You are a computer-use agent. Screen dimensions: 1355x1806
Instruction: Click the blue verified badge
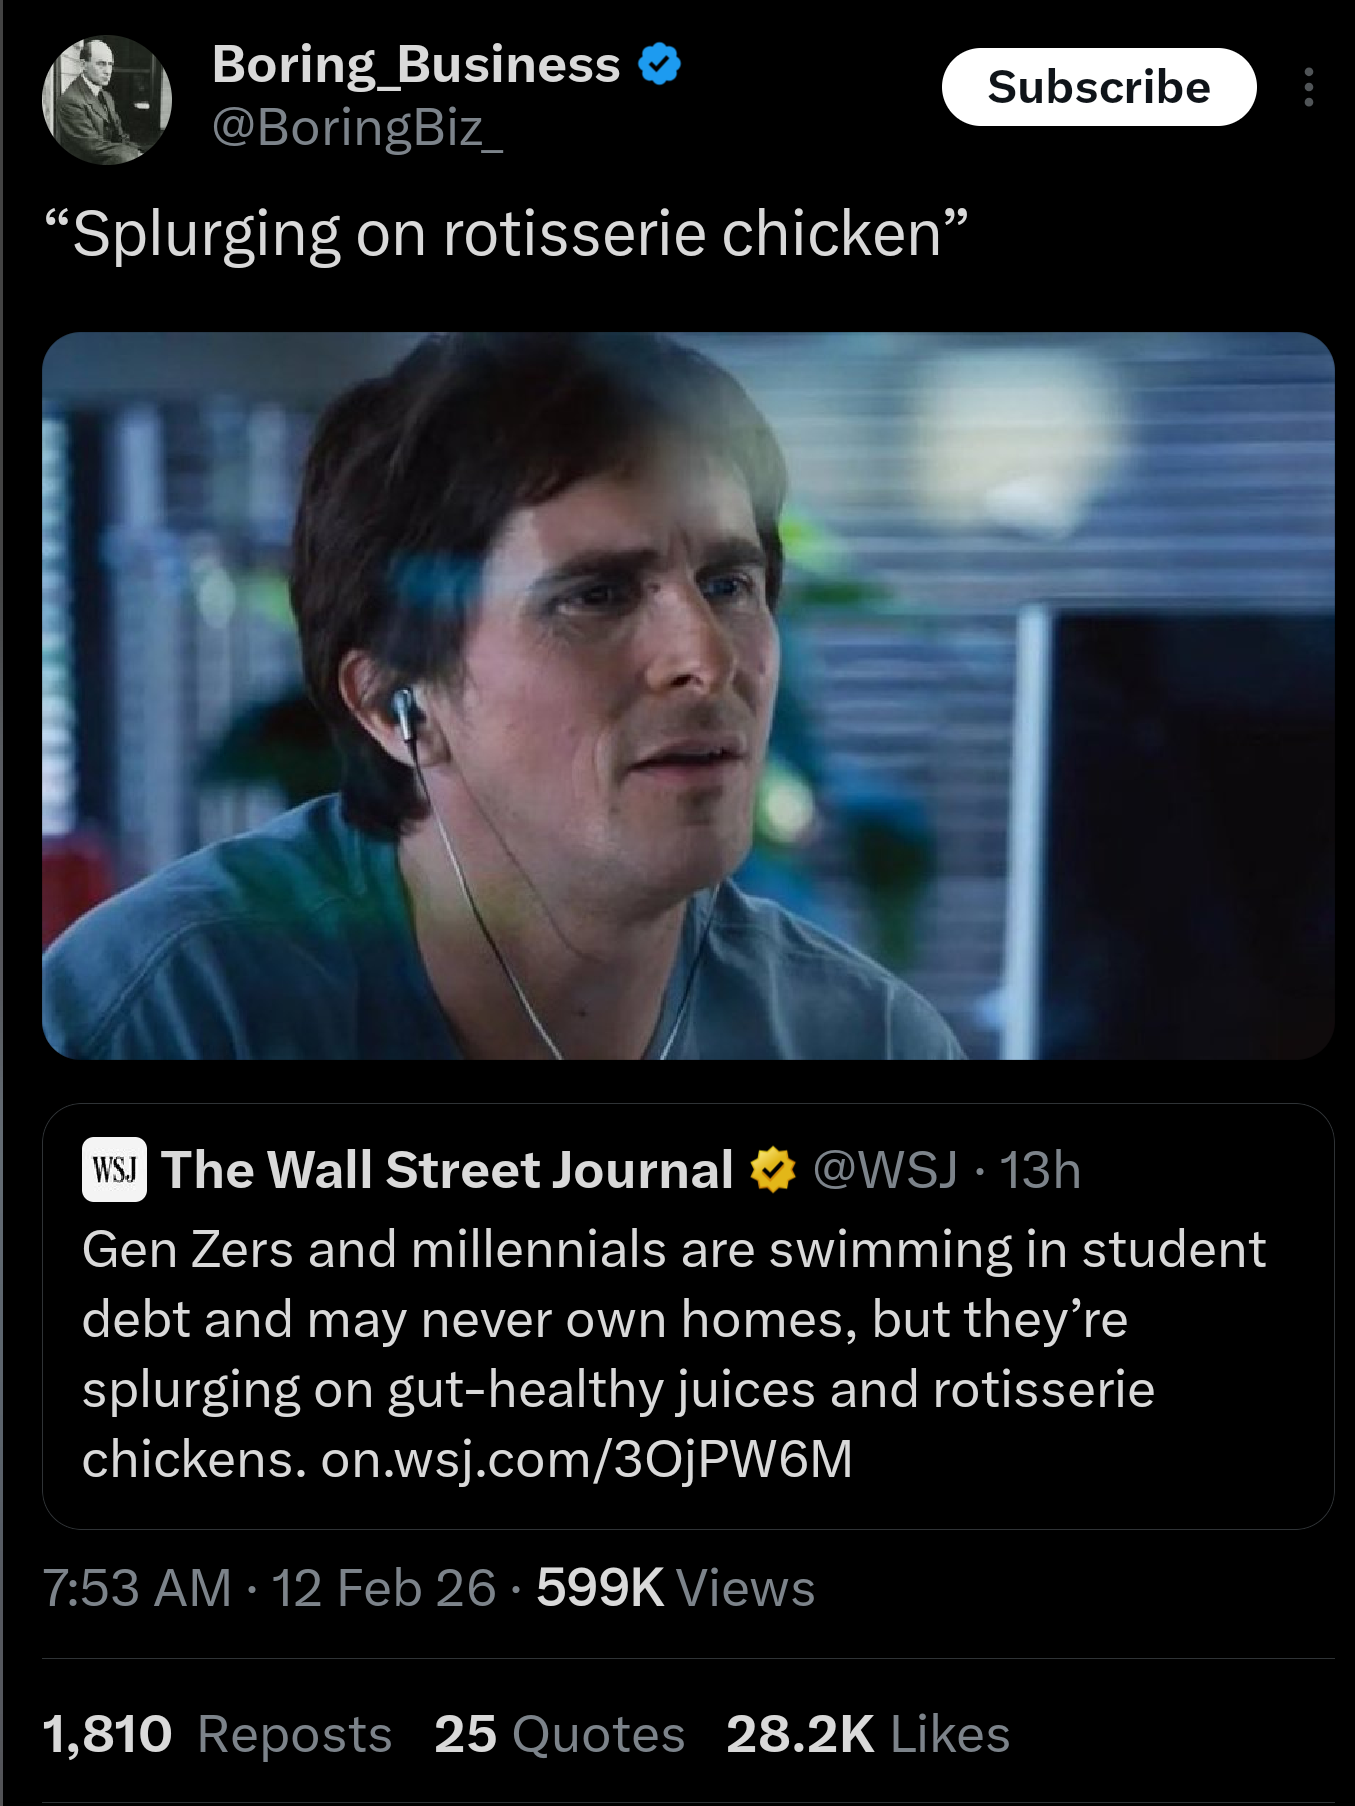click(659, 65)
